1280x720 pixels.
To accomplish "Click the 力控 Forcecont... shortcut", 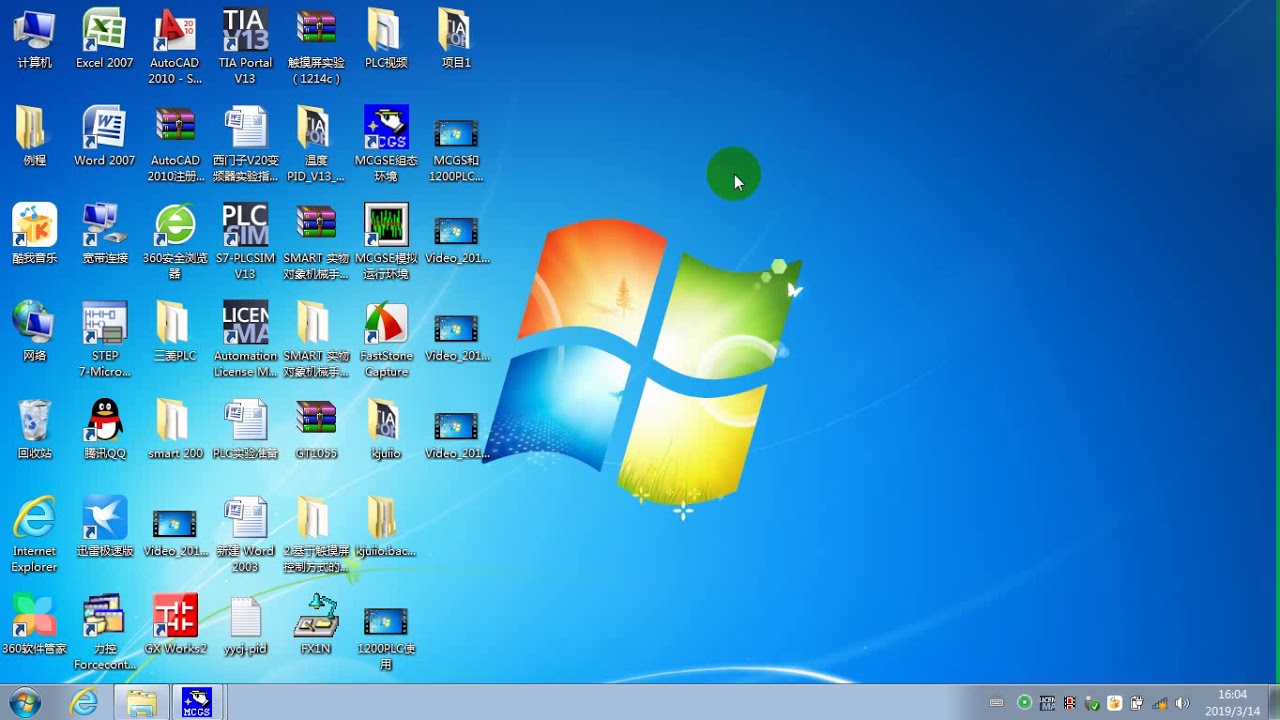I will point(104,633).
